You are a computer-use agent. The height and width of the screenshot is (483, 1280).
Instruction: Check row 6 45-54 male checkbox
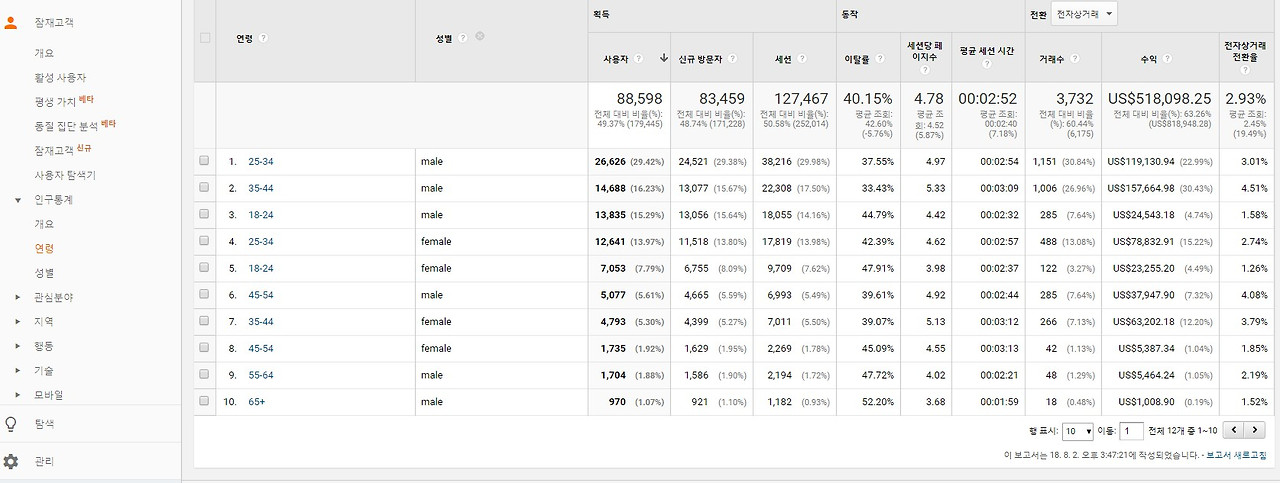click(x=205, y=295)
